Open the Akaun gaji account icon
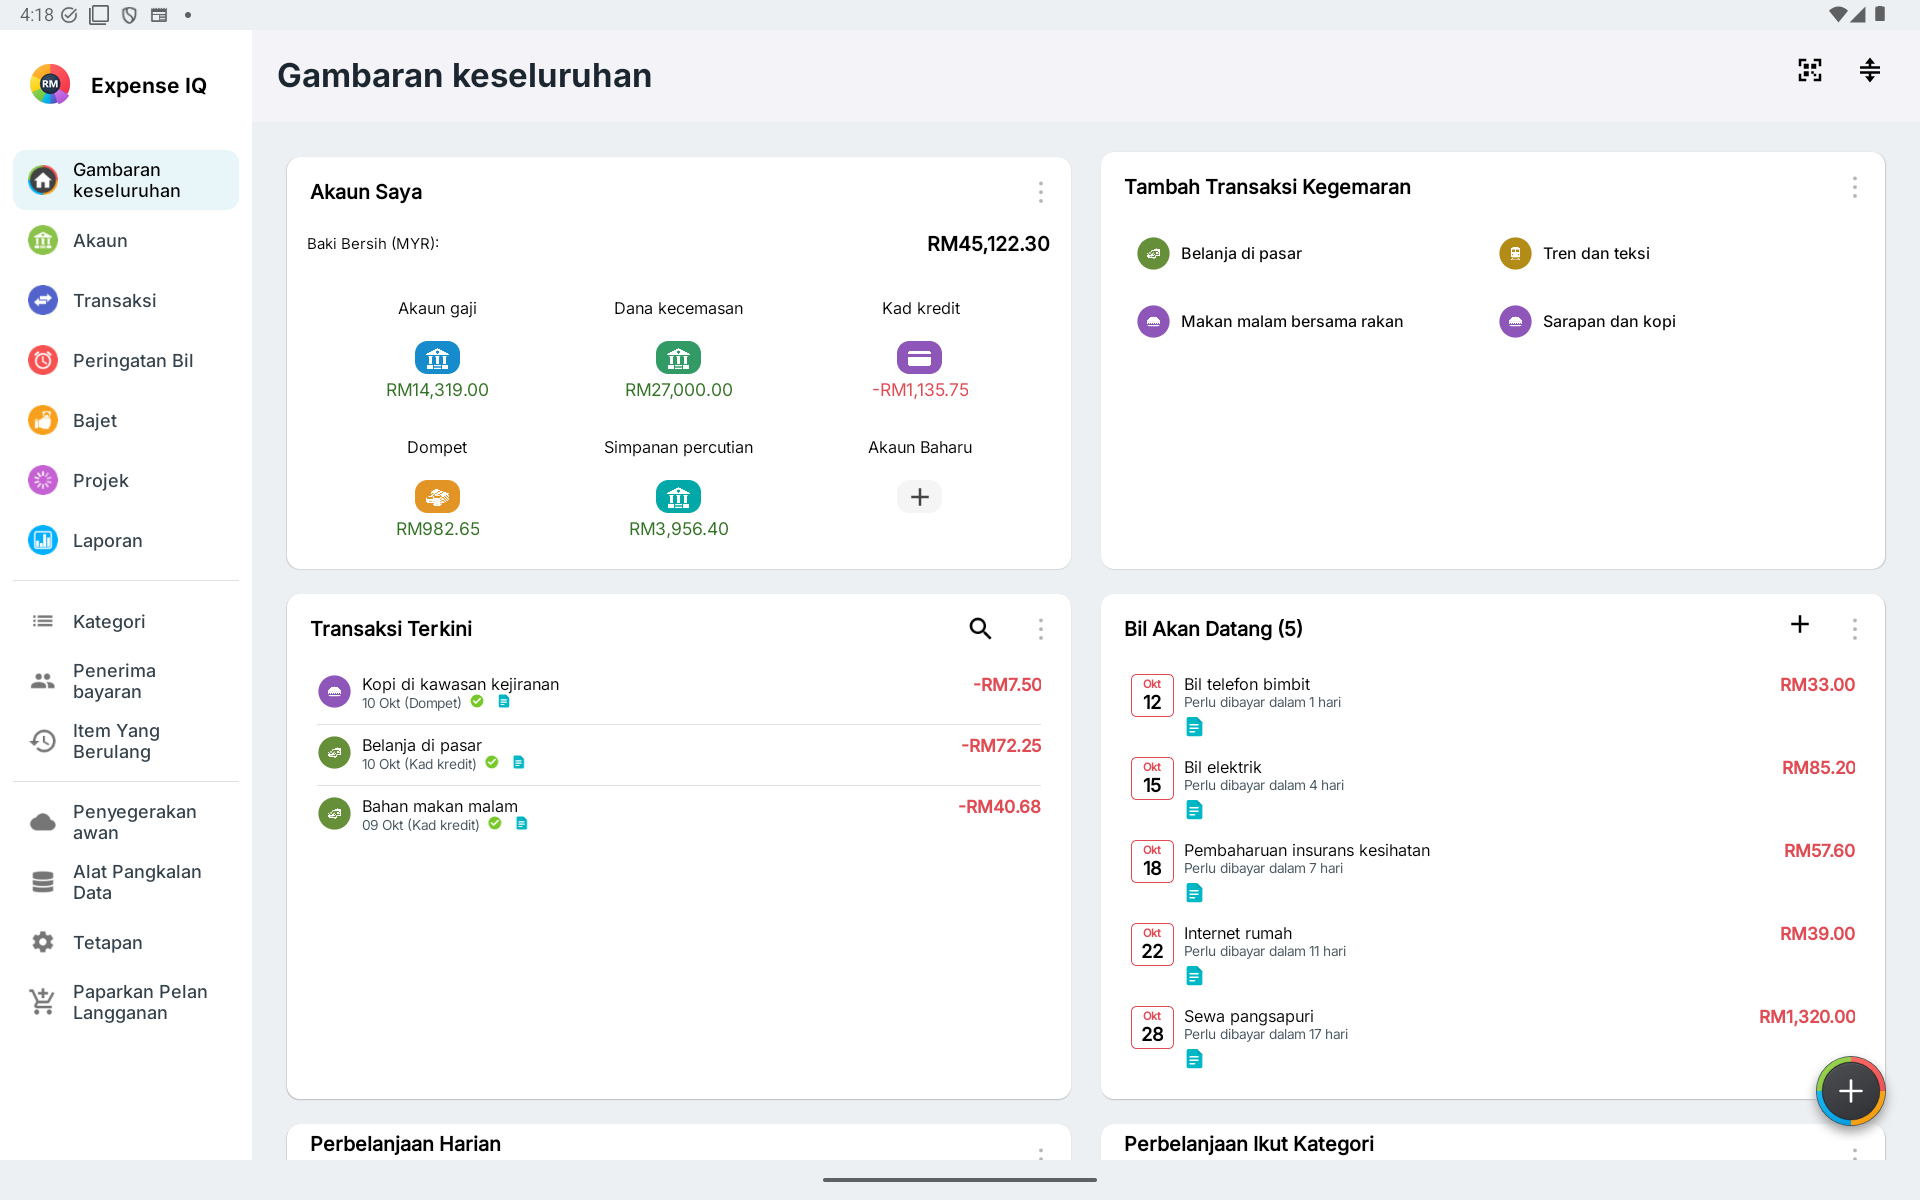Viewport: 1920px width, 1200px height. (437, 357)
